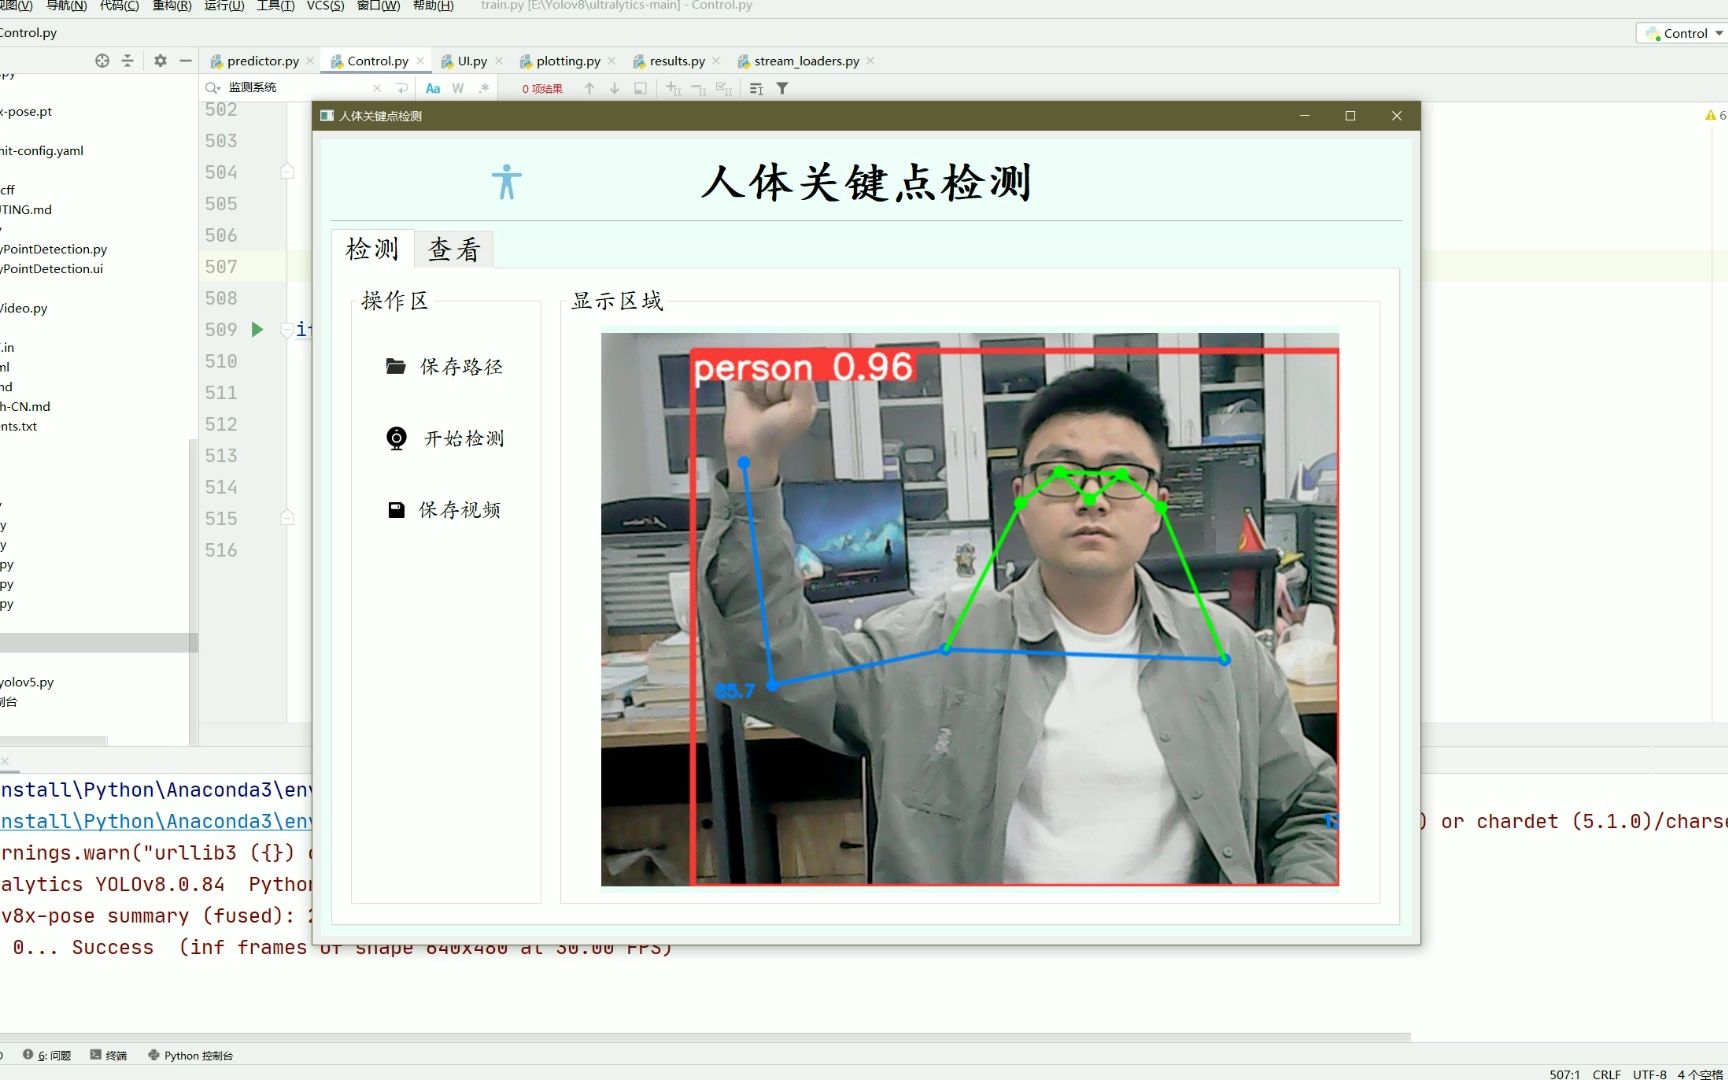
Task: Toggle match case Aa in the search bar
Action: click(x=433, y=88)
